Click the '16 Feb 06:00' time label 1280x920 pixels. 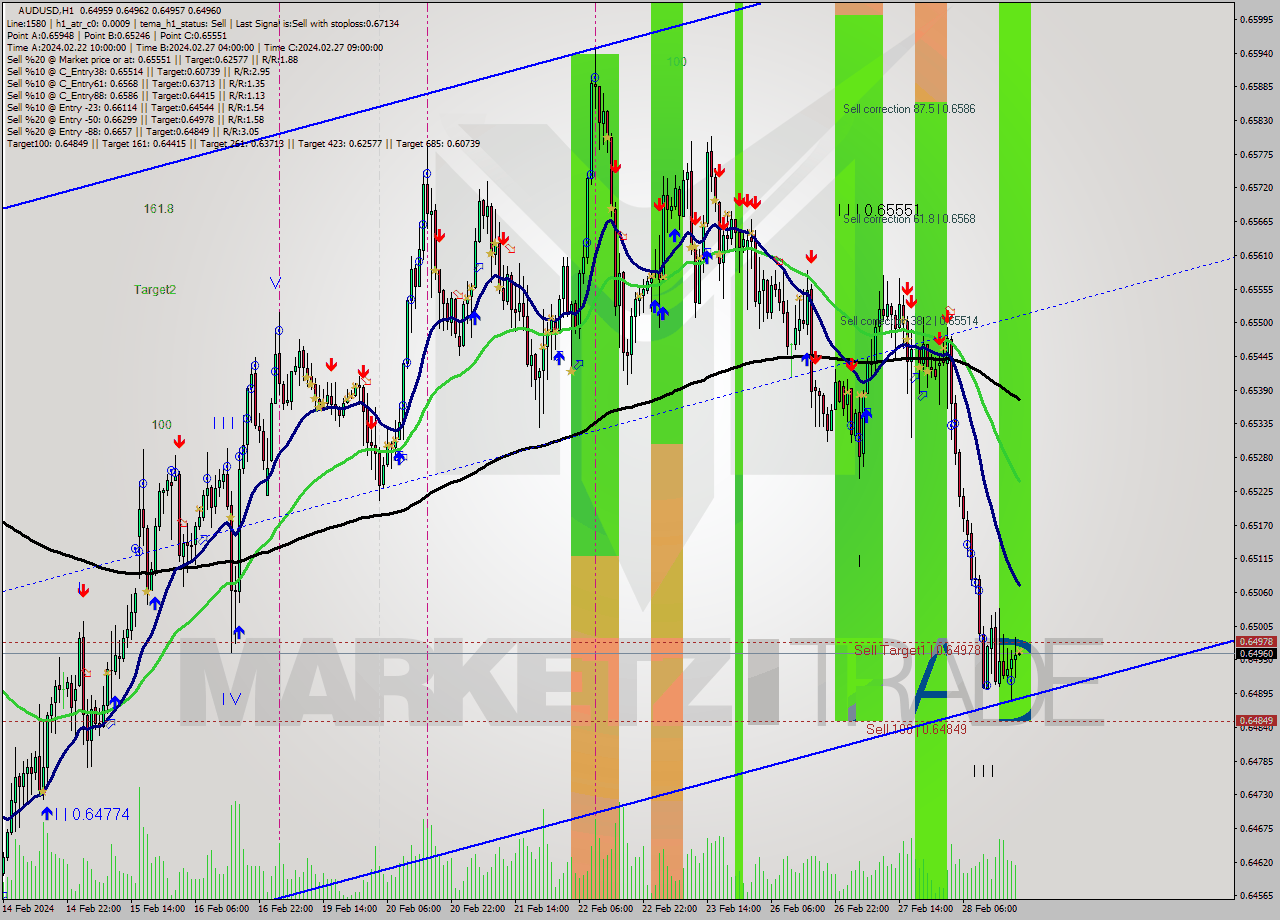click(223, 910)
